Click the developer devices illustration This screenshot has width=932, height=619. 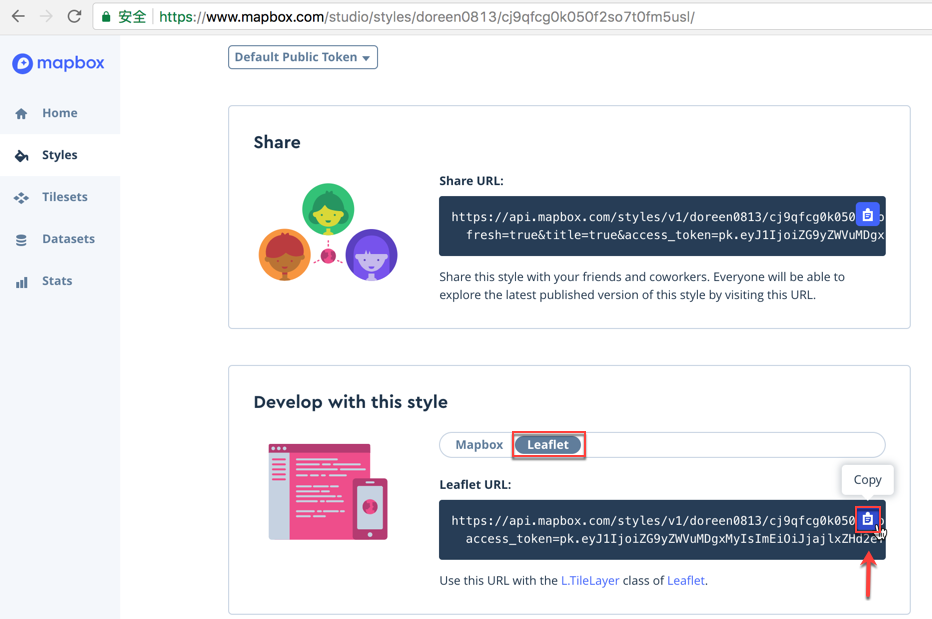pyautogui.click(x=328, y=492)
